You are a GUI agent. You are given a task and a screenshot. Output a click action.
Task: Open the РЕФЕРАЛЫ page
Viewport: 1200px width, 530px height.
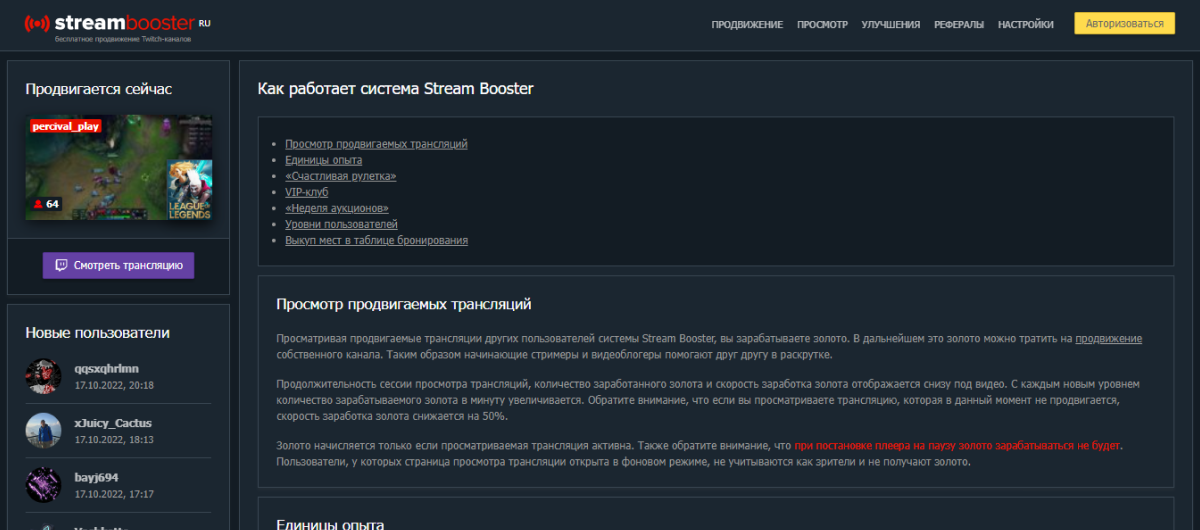pyautogui.click(x=958, y=25)
